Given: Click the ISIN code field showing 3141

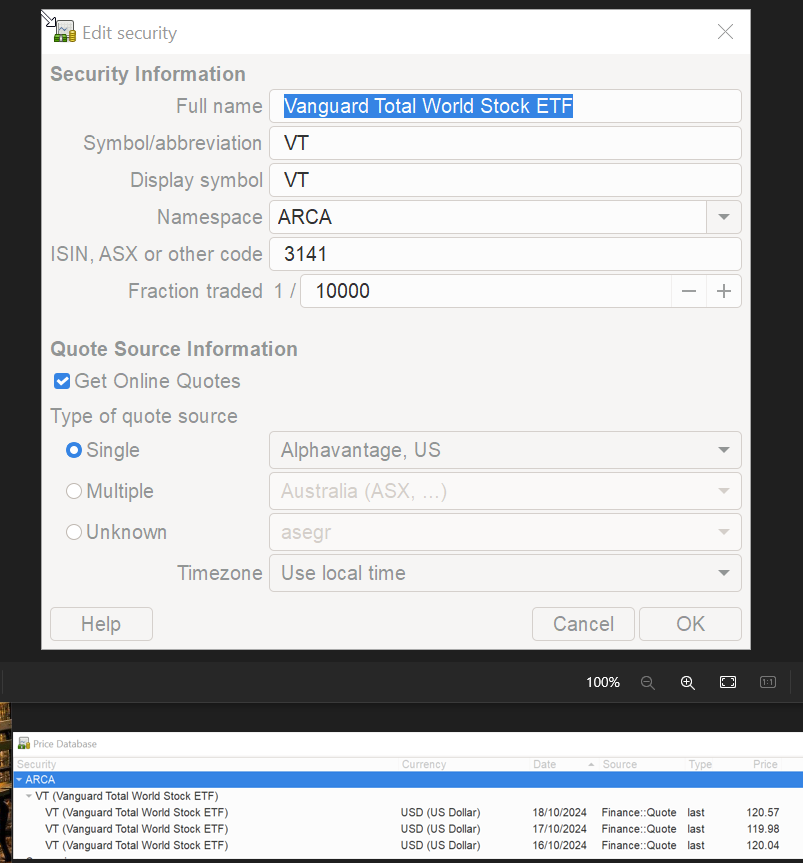Looking at the screenshot, I should [x=505, y=254].
